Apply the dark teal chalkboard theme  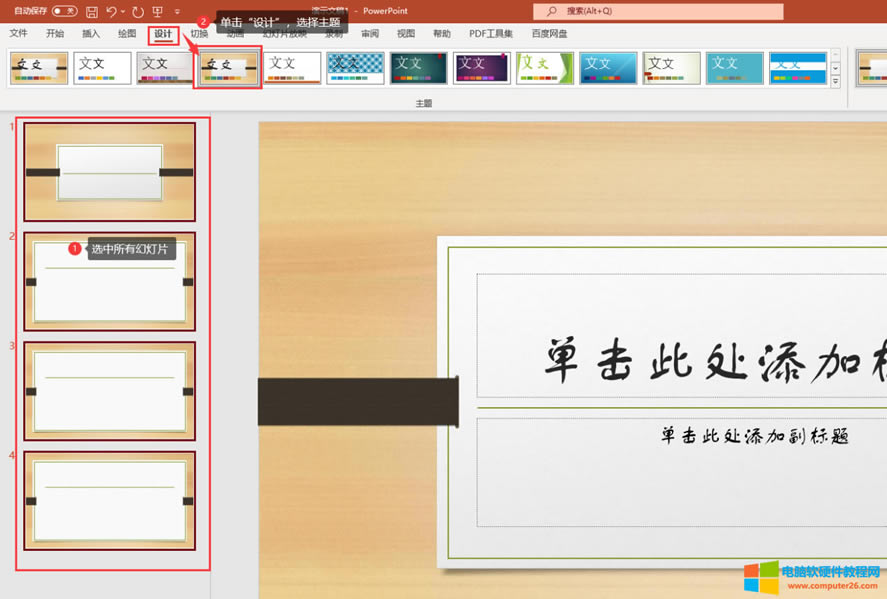coord(418,67)
